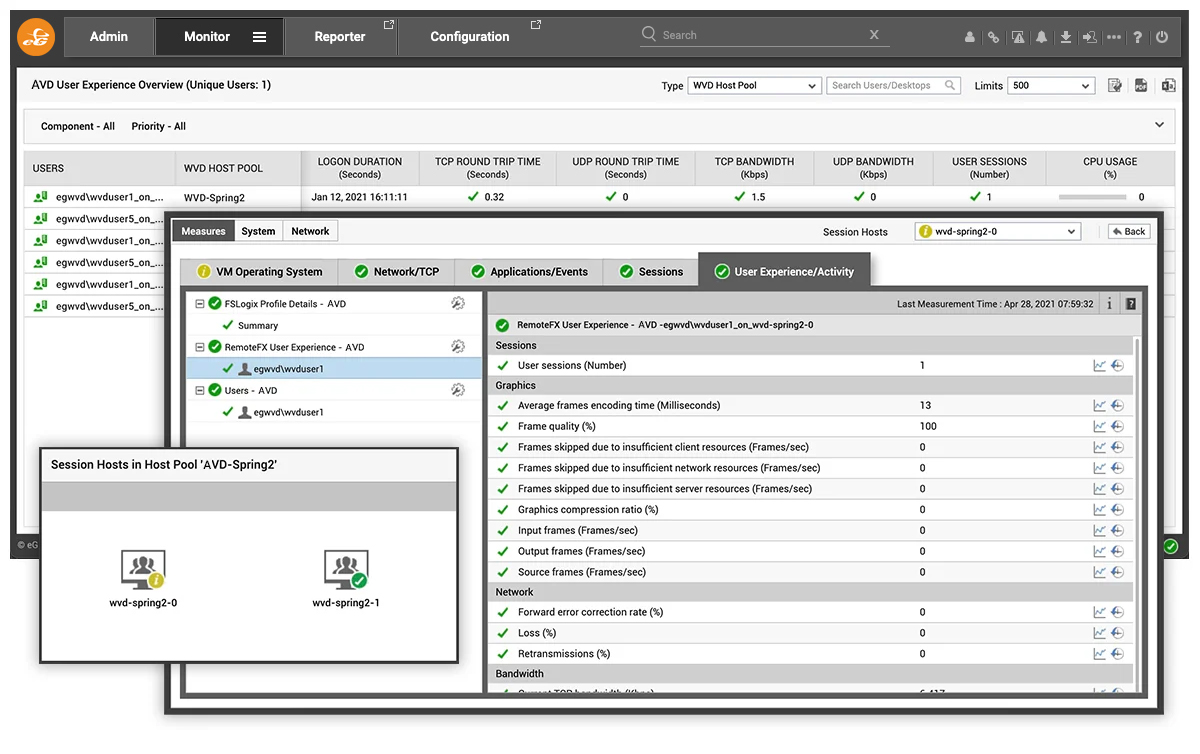
Task: Open the Session Hosts wvd-spring2-0 dropdown
Action: coord(998,231)
